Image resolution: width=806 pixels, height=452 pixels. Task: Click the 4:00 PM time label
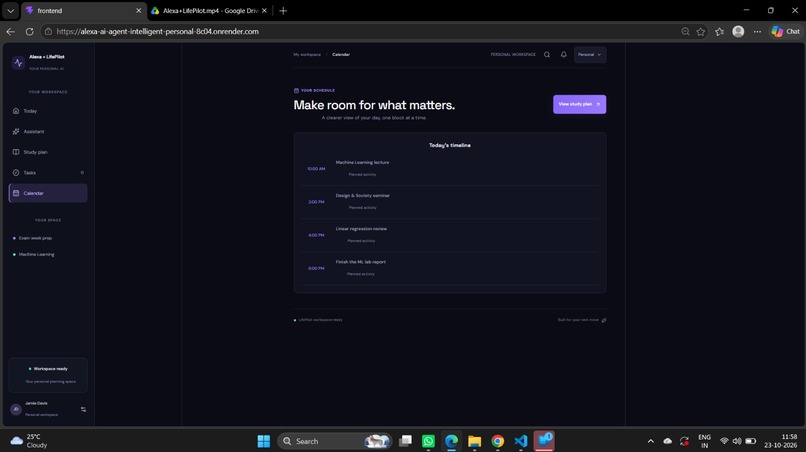(x=316, y=235)
